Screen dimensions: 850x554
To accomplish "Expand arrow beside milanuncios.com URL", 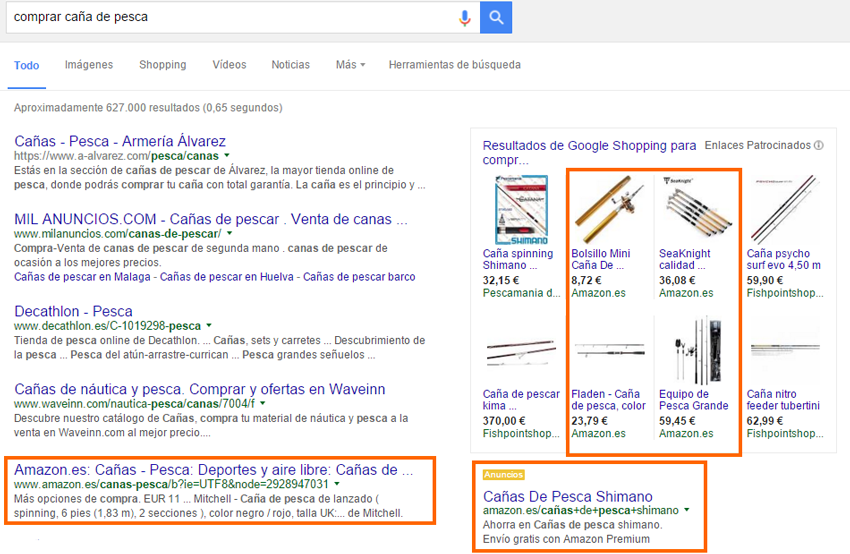I will (229, 234).
